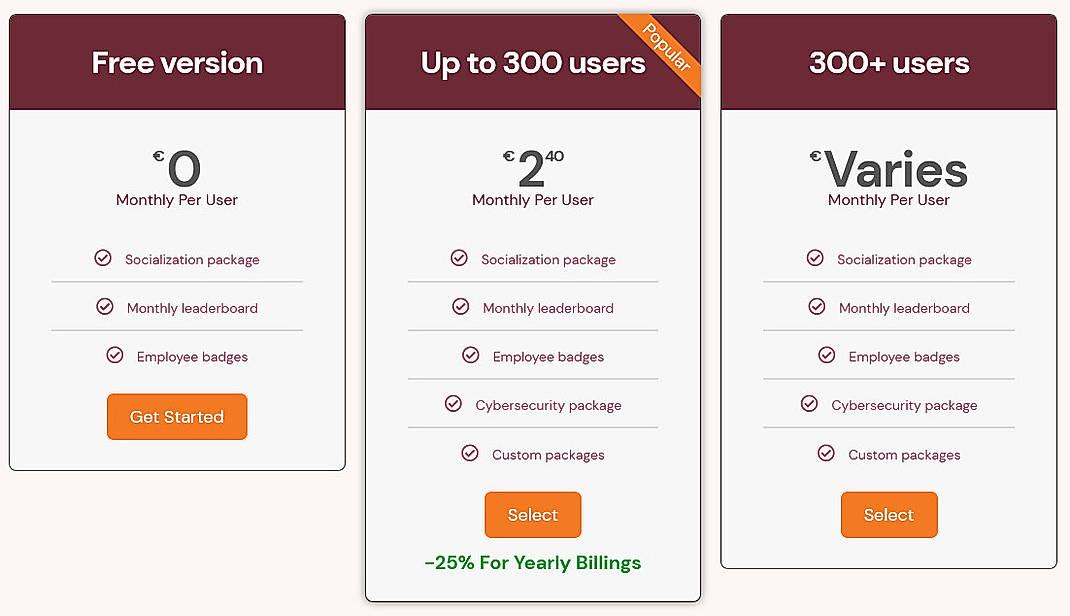Select the 300+ users header tab
The image size is (1070, 616).
coord(889,61)
